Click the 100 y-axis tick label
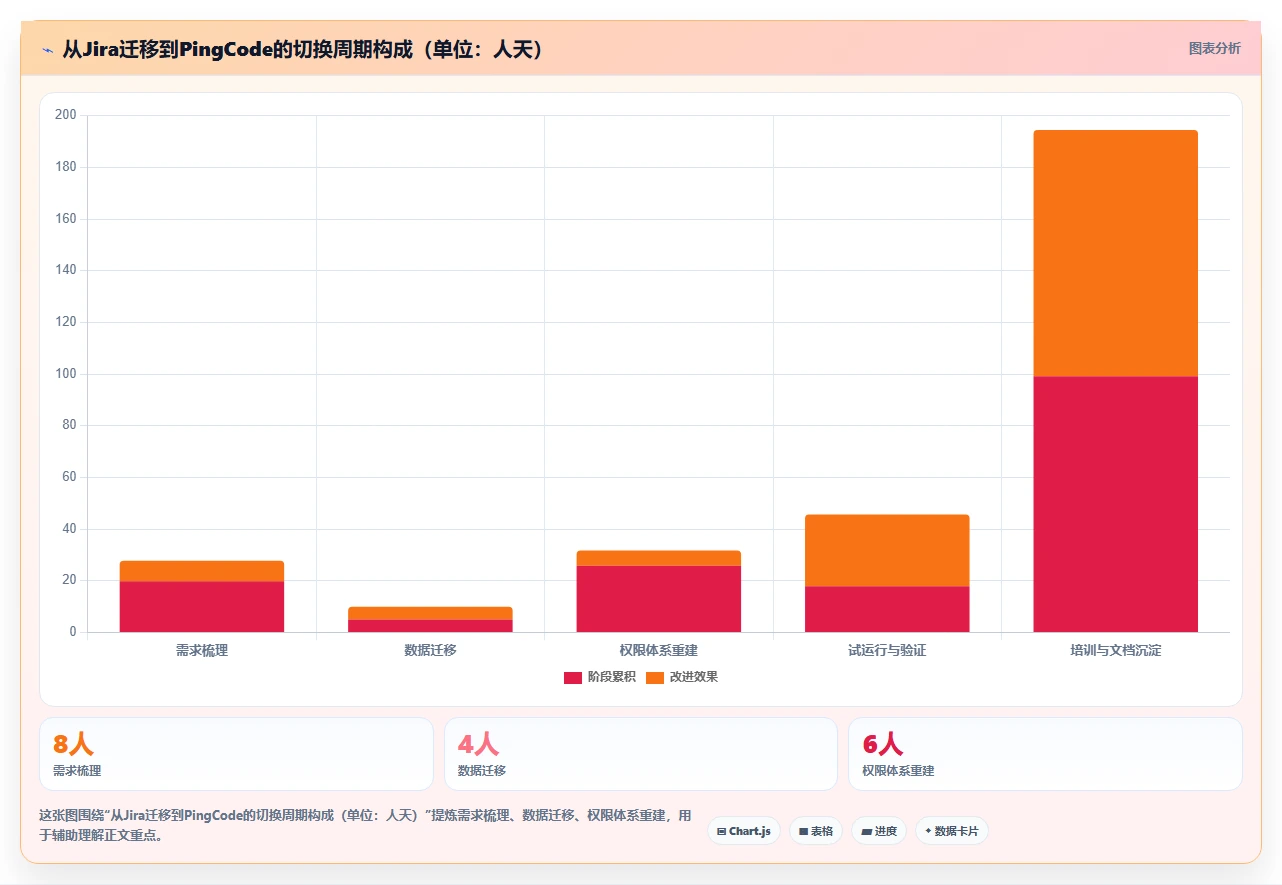1282x885 pixels. 66,374
